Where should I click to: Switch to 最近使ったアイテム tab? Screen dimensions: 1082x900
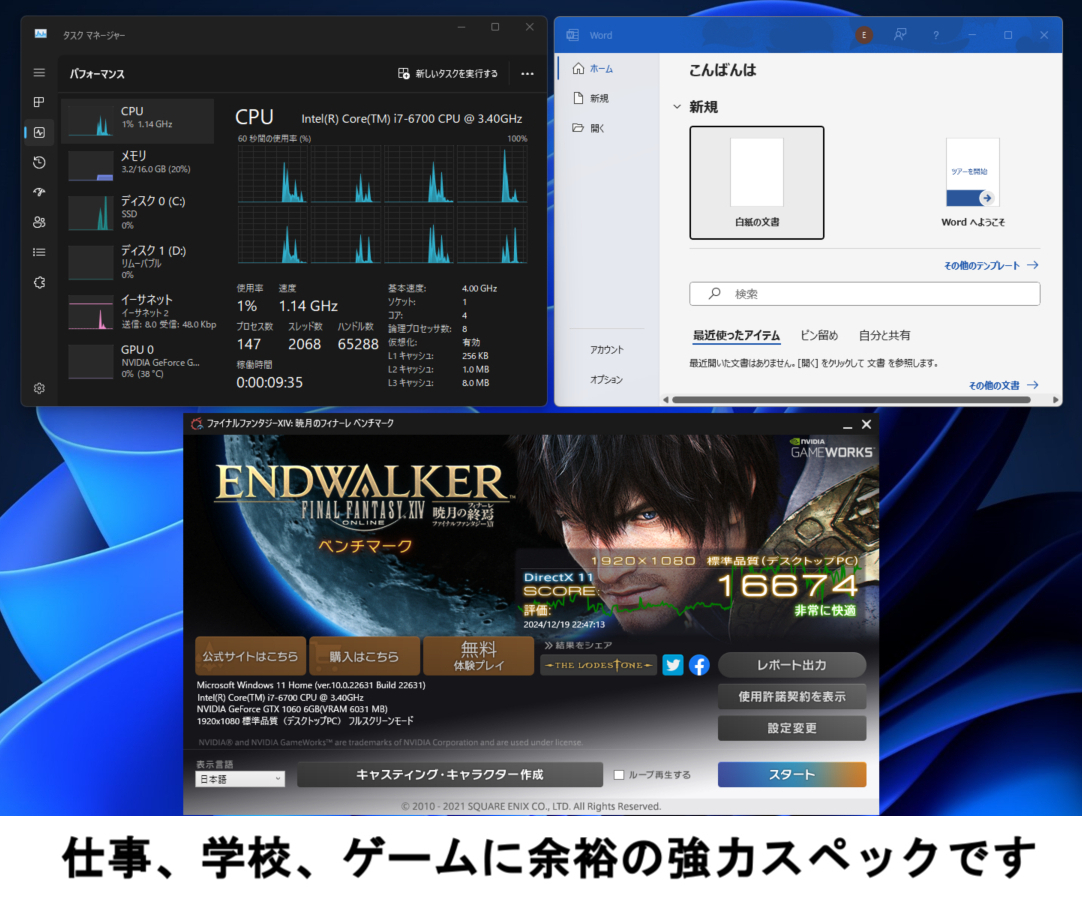coord(736,335)
